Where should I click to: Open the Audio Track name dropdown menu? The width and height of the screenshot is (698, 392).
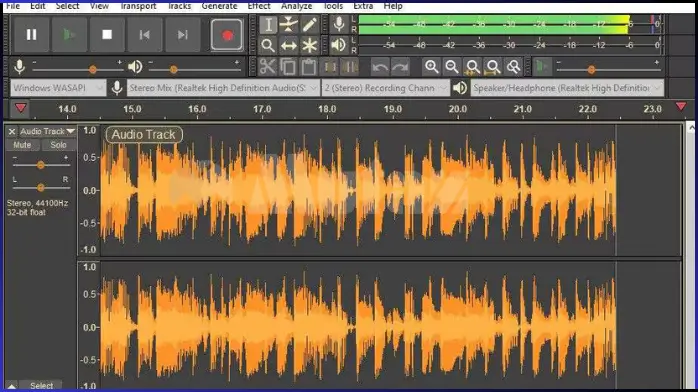click(x=47, y=131)
